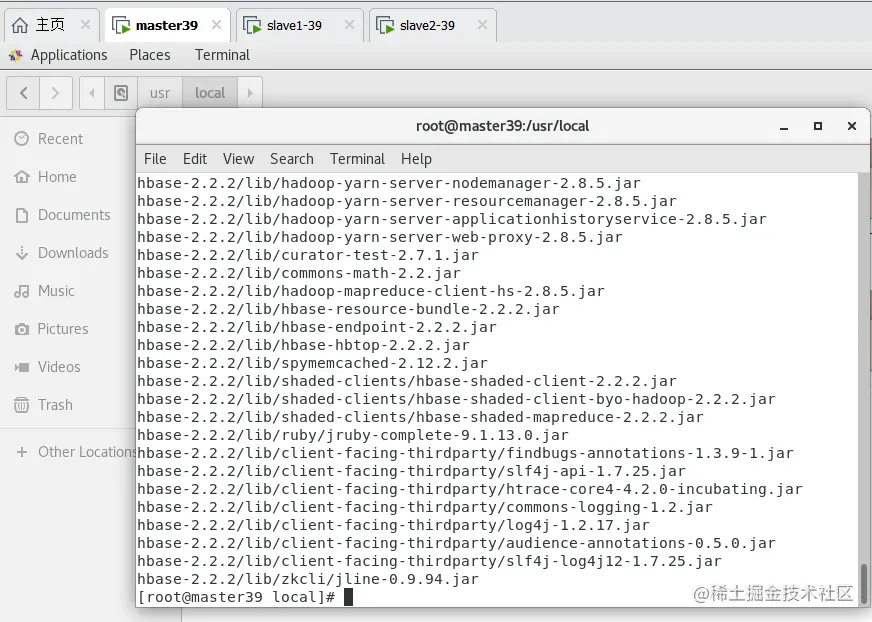Viewport: 872px width, 622px height.
Task: Click the Recent clock icon
Action: click(x=22, y=139)
